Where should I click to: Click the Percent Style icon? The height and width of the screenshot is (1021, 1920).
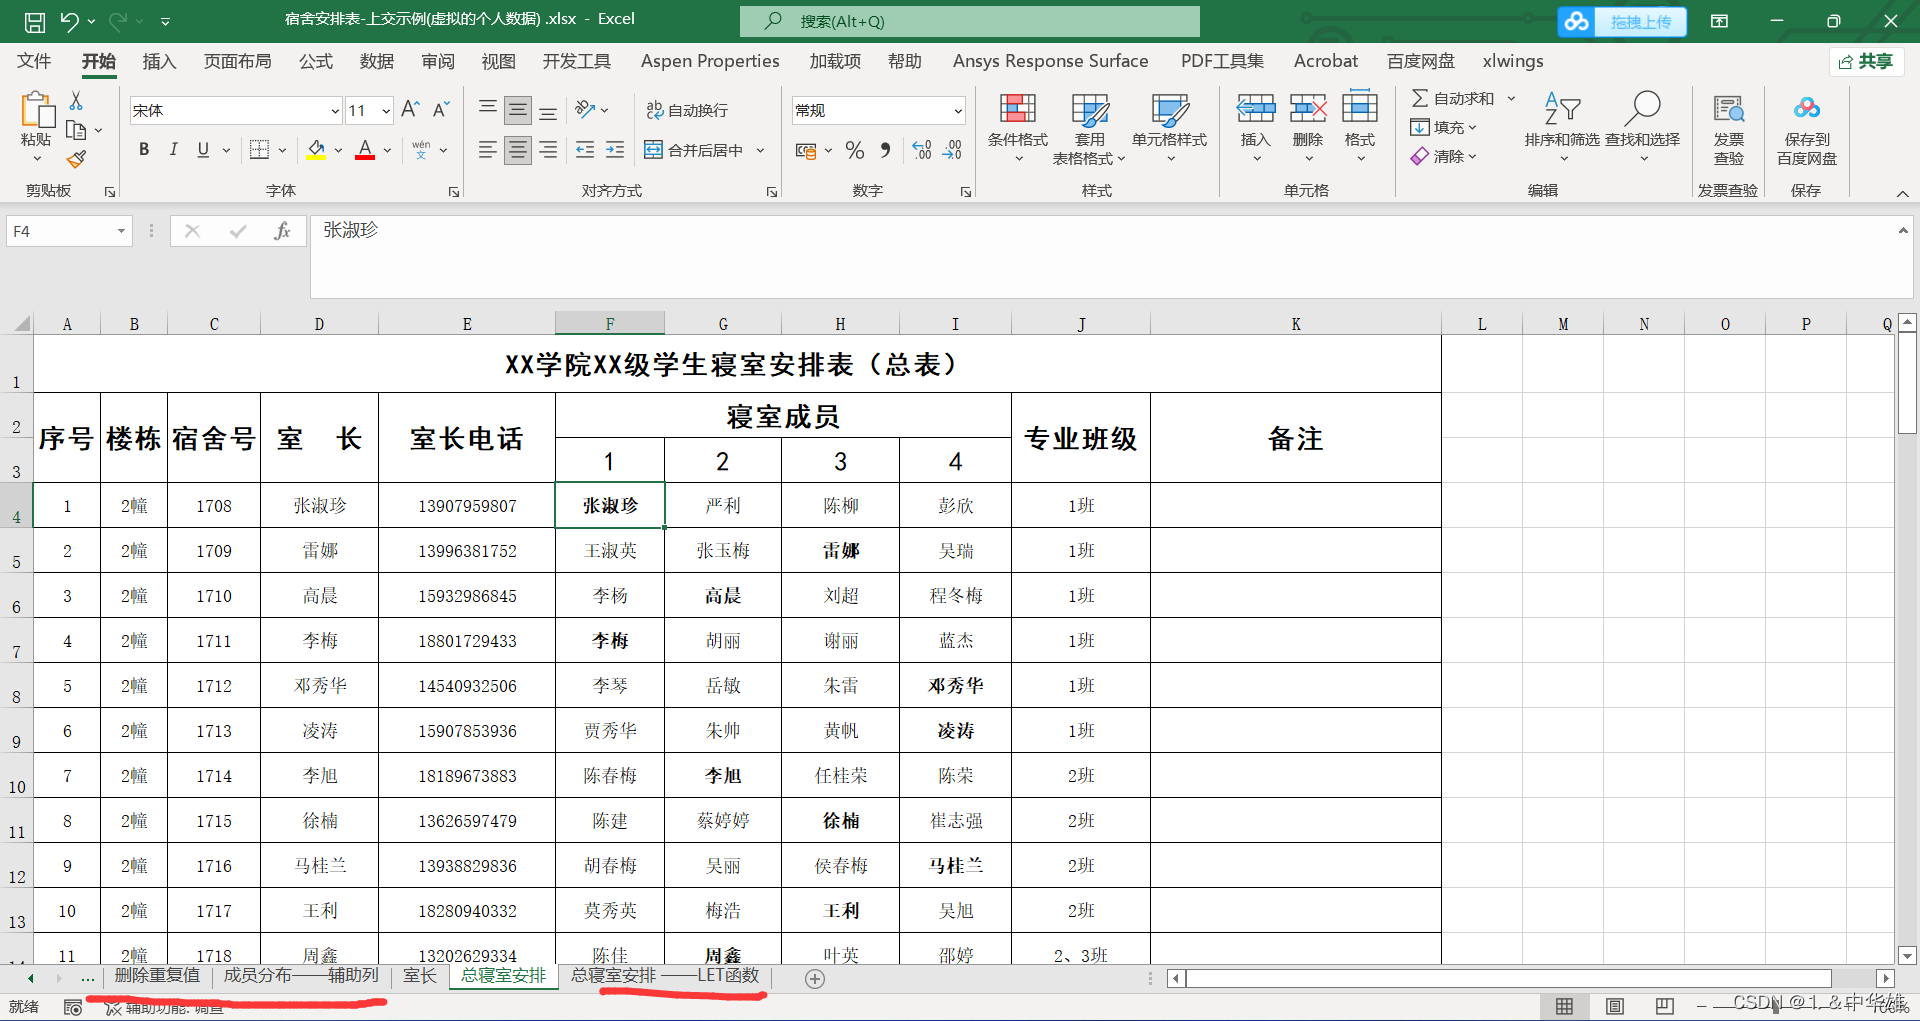pos(854,150)
